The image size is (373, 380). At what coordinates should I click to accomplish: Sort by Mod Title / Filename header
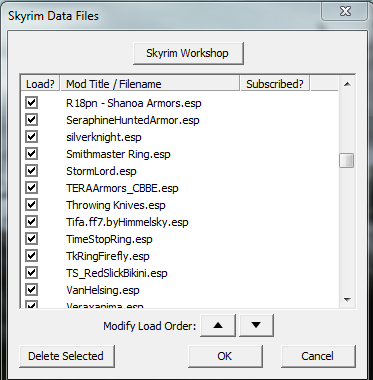point(150,84)
